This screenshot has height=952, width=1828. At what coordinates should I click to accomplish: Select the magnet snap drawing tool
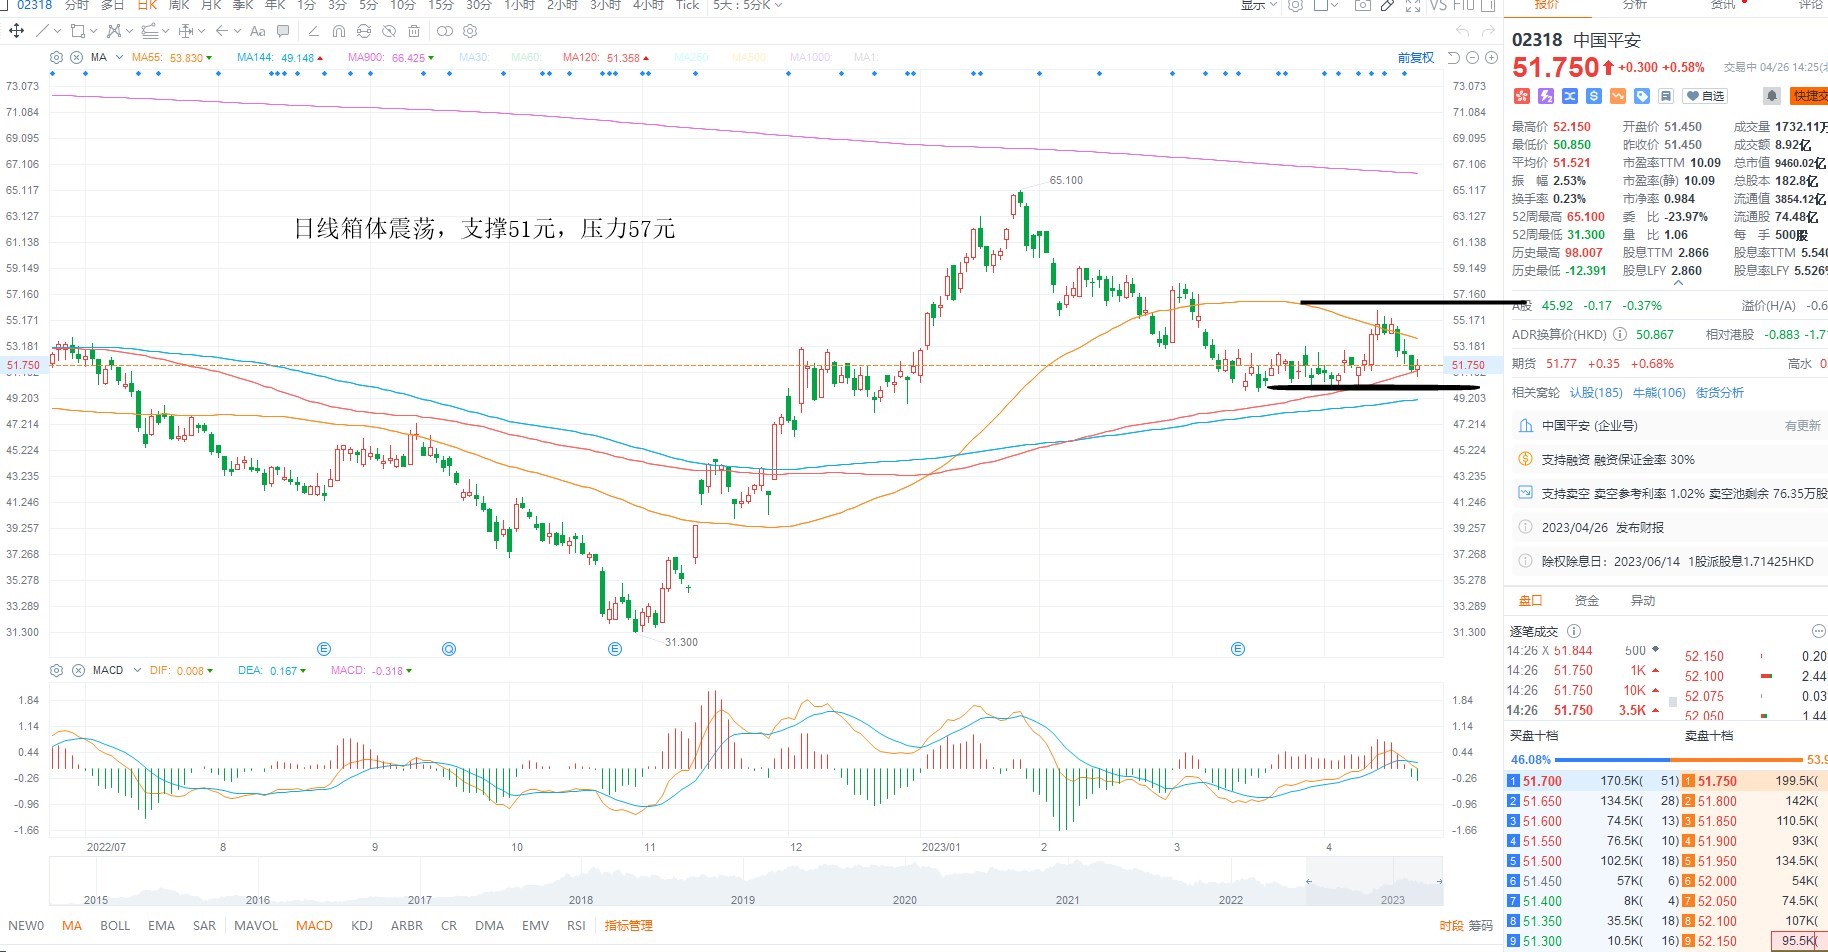pos(339,31)
